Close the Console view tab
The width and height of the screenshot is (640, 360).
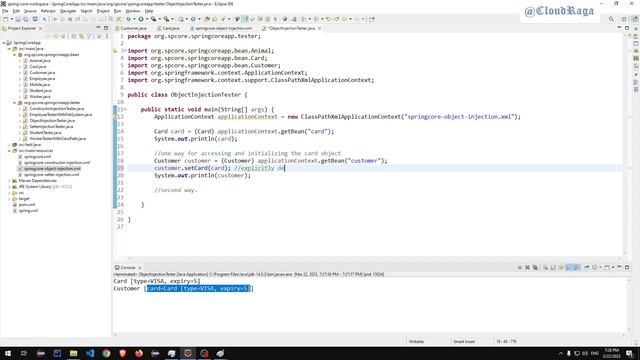point(140,268)
